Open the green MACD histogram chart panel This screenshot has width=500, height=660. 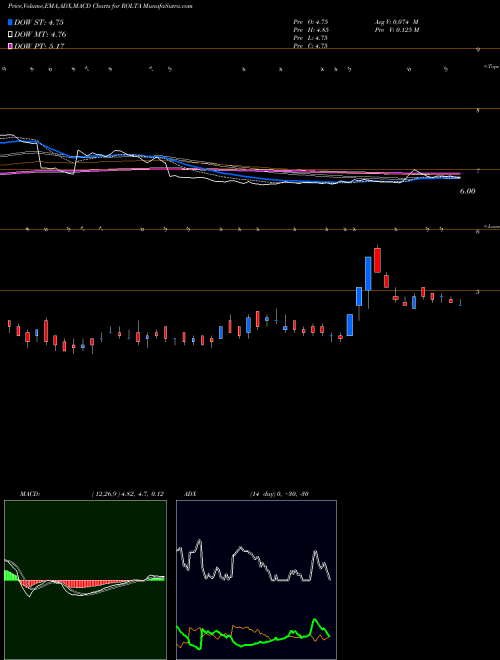(85, 580)
